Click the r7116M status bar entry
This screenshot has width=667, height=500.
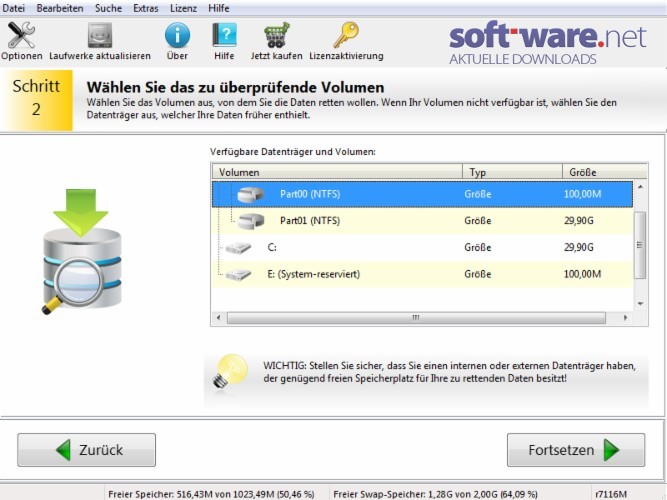point(611,494)
